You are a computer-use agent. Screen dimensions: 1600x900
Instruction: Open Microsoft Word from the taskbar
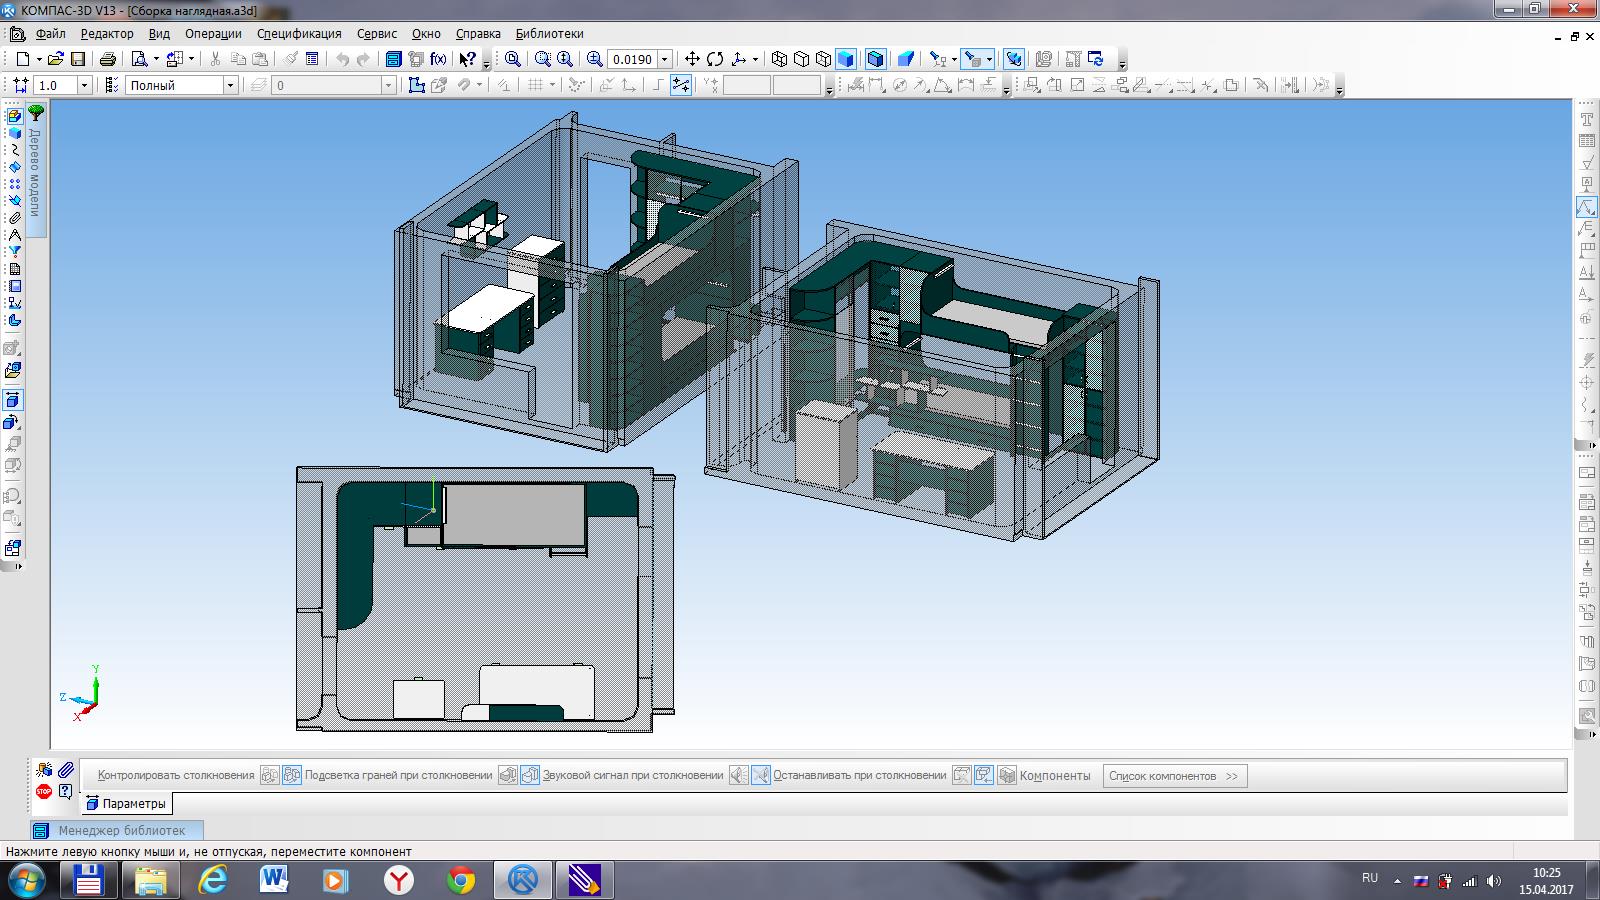[274, 880]
